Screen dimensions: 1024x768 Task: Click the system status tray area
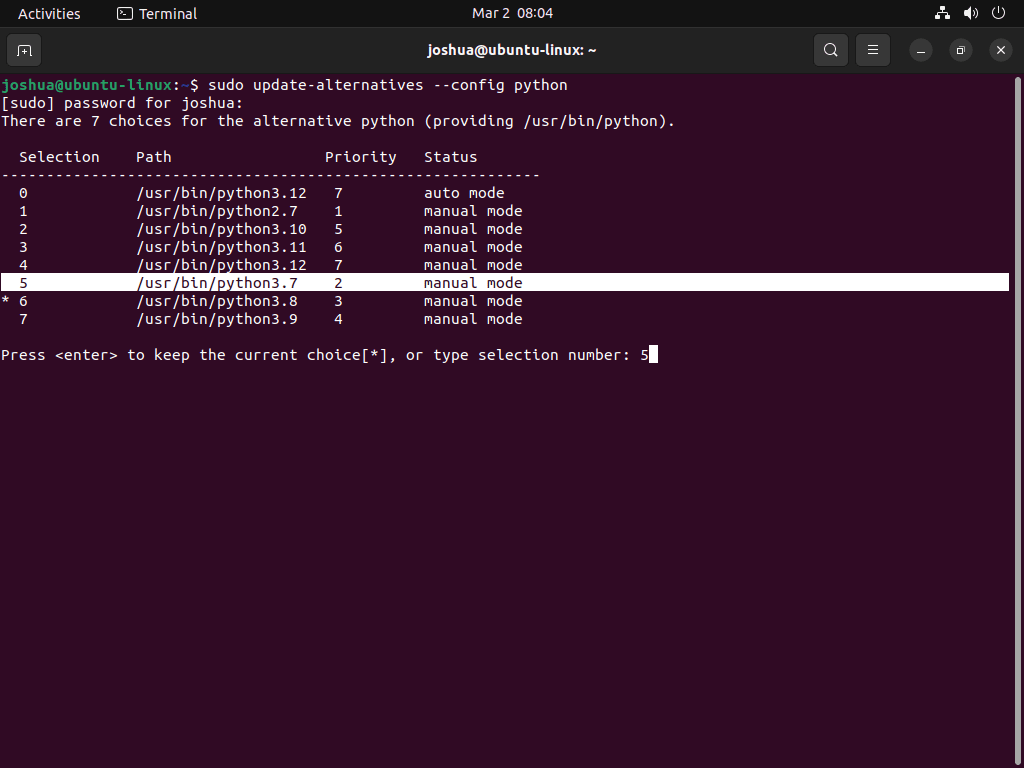tap(969, 13)
